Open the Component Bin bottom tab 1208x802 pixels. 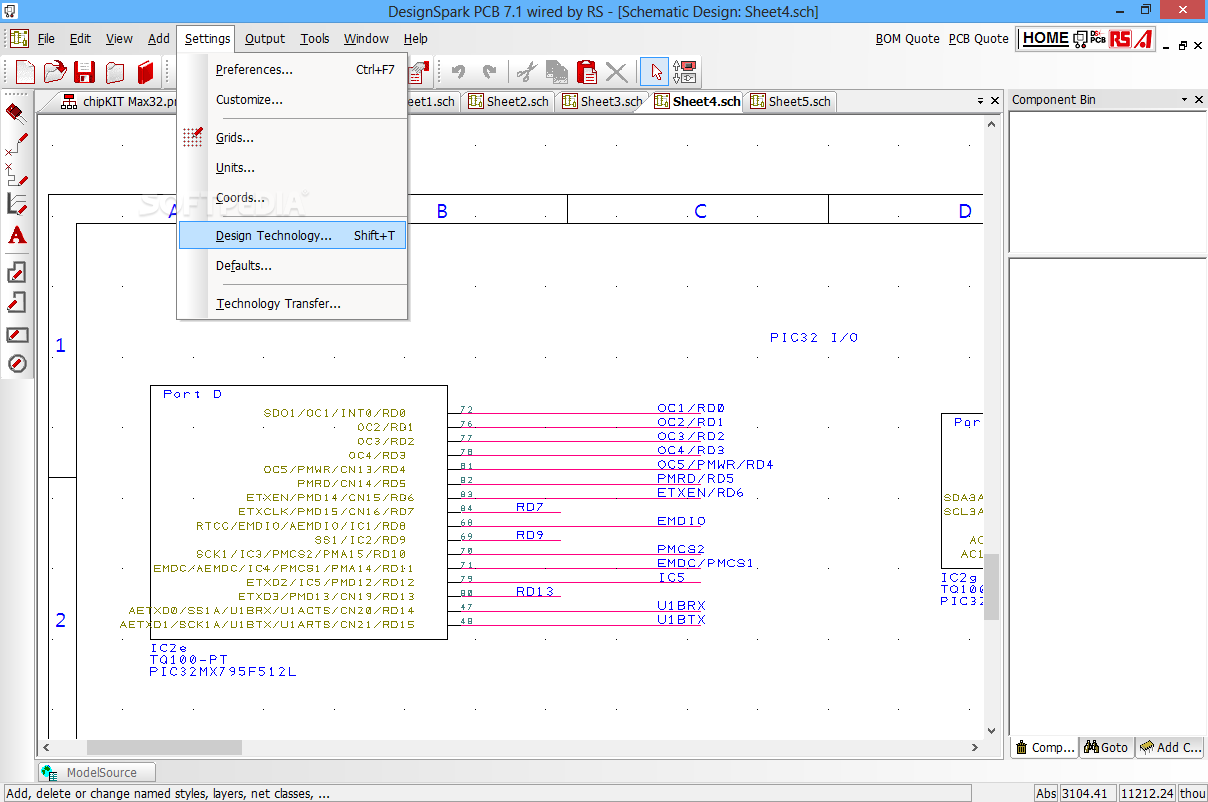(x=1045, y=747)
